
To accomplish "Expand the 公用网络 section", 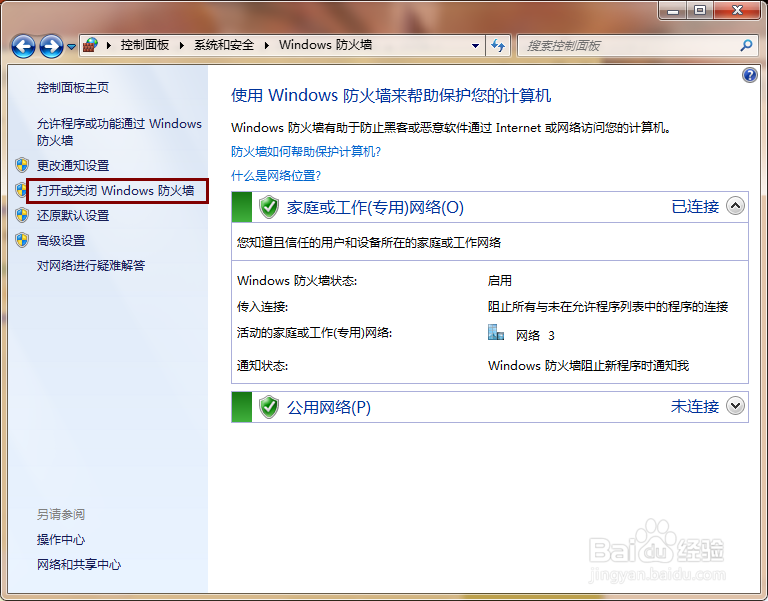I will coord(735,406).
